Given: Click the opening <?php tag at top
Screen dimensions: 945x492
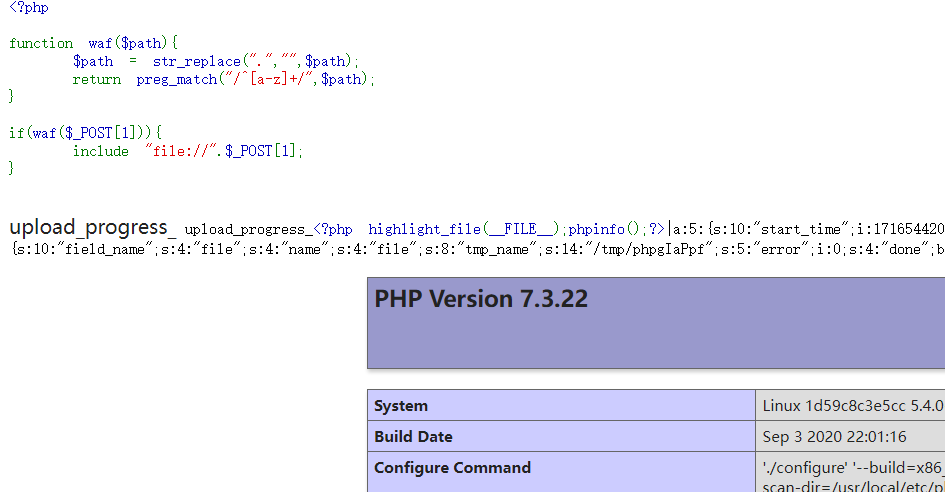Looking at the screenshot, I should click(x=28, y=8).
